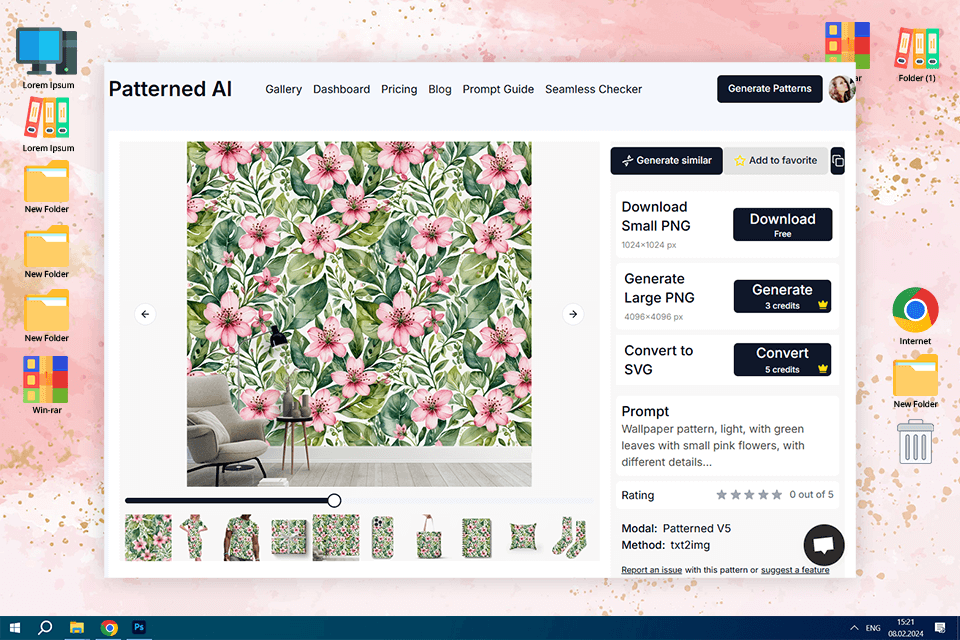Select the wallpaper room mockup thumbnail

point(336,538)
